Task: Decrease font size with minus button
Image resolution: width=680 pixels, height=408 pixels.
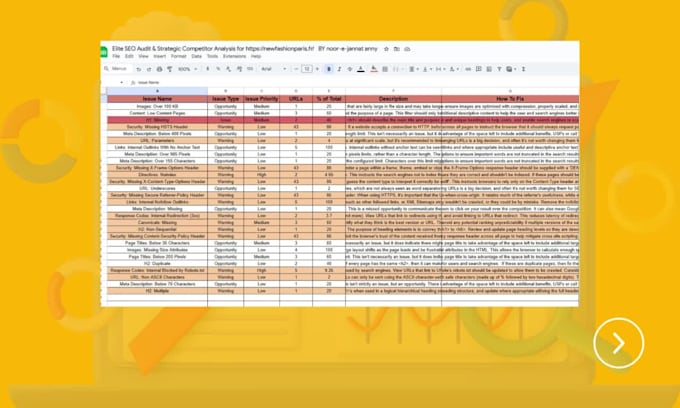Action: coord(297,69)
